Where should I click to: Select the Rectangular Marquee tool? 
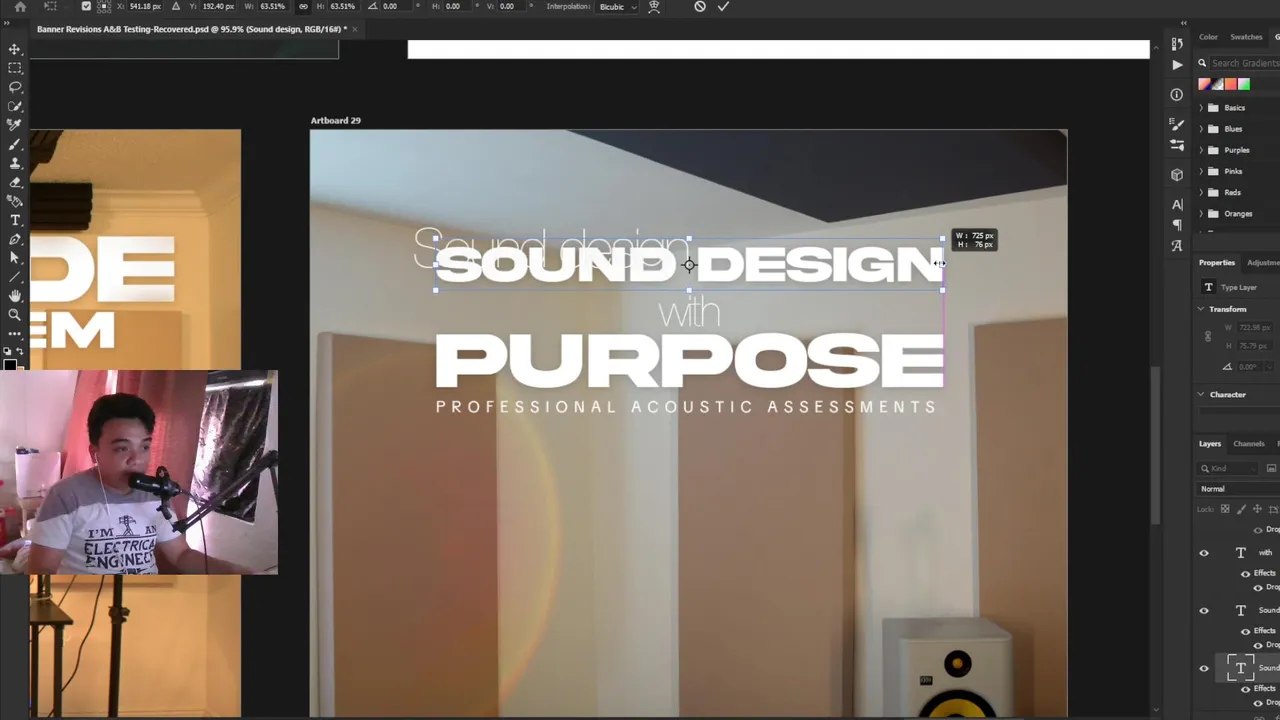pyautogui.click(x=14, y=68)
